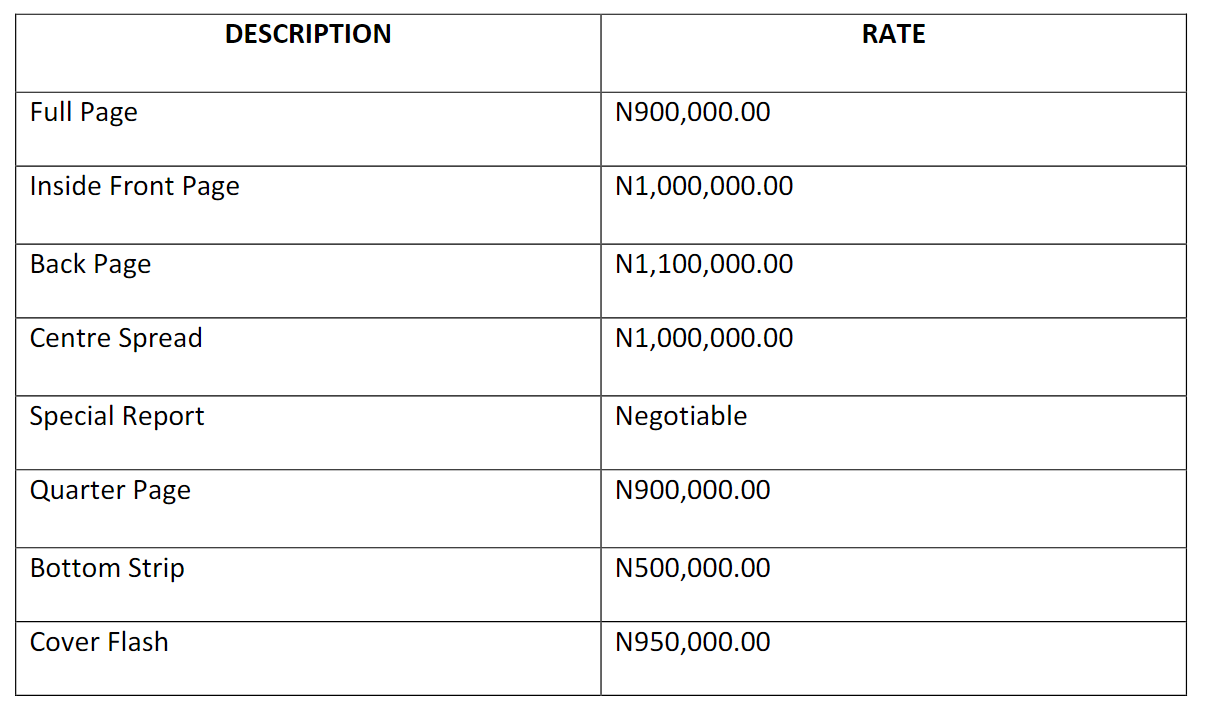Click the Centre Spread rate value
The height and width of the screenshot is (708, 1207).
(x=704, y=339)
